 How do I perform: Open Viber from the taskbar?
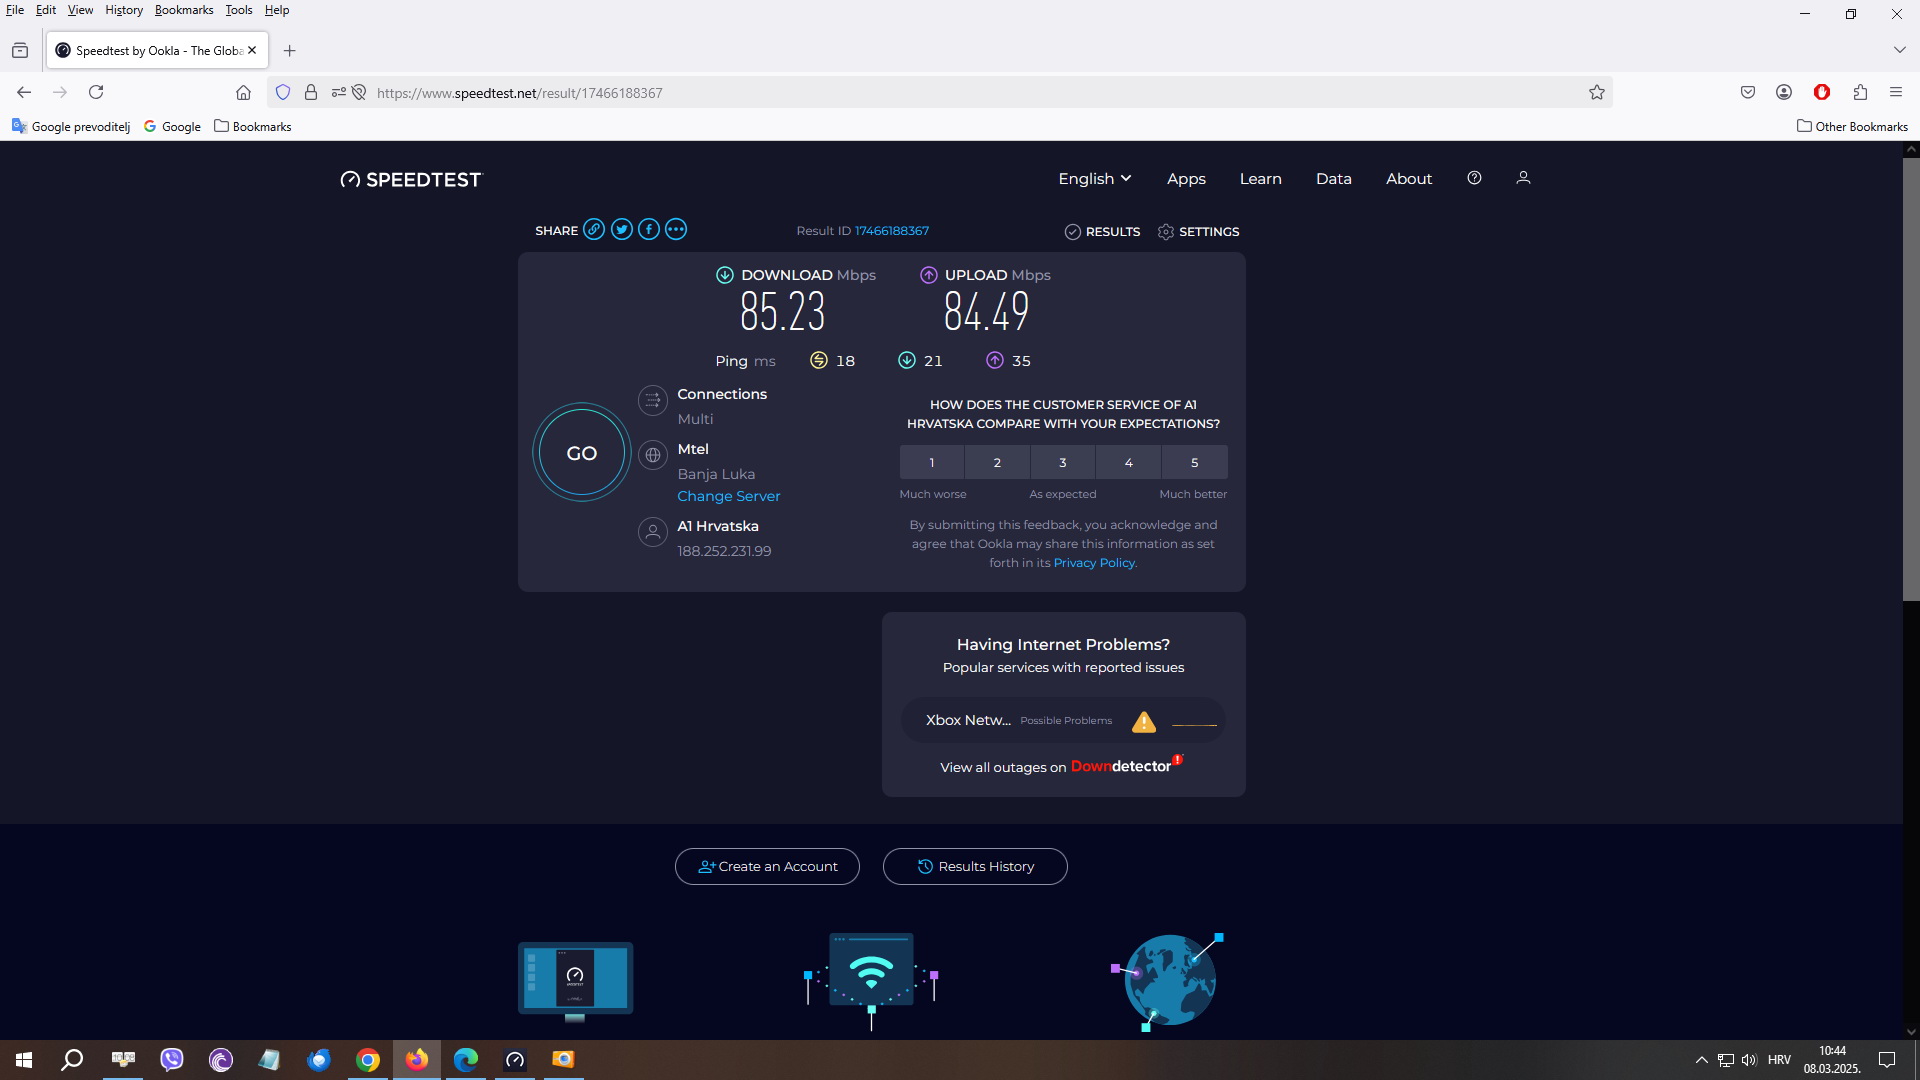click(x=172, y=1059)
